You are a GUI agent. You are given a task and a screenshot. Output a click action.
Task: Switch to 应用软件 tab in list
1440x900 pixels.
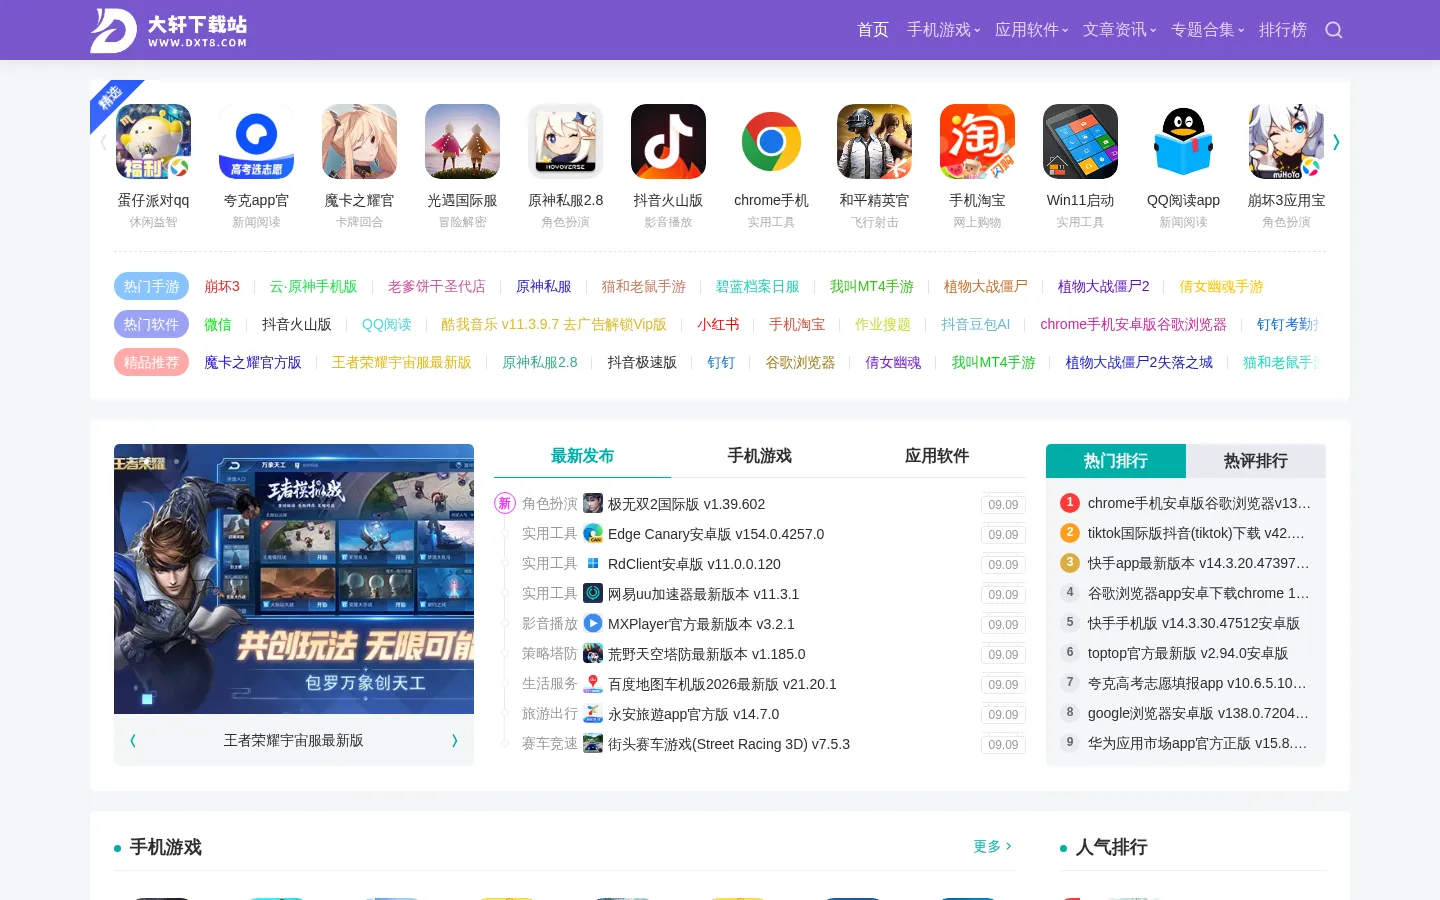[x=937, y=456]
